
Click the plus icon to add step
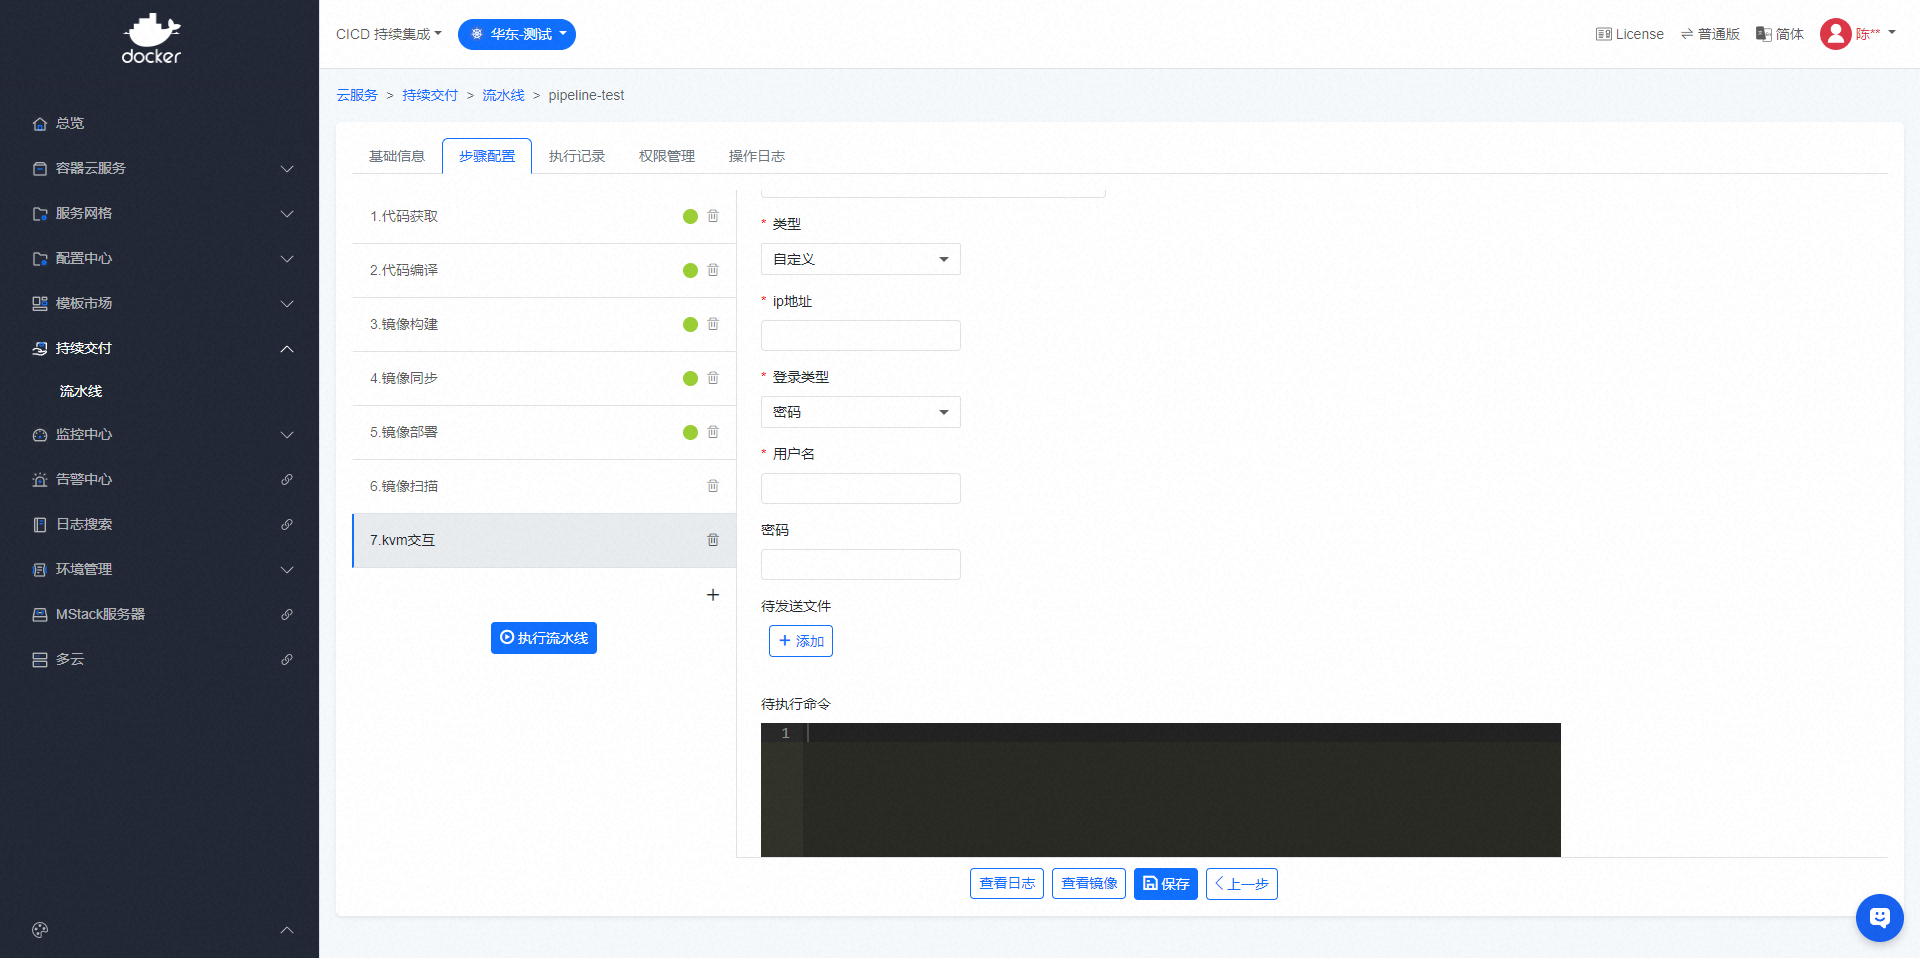pos(713,595)
